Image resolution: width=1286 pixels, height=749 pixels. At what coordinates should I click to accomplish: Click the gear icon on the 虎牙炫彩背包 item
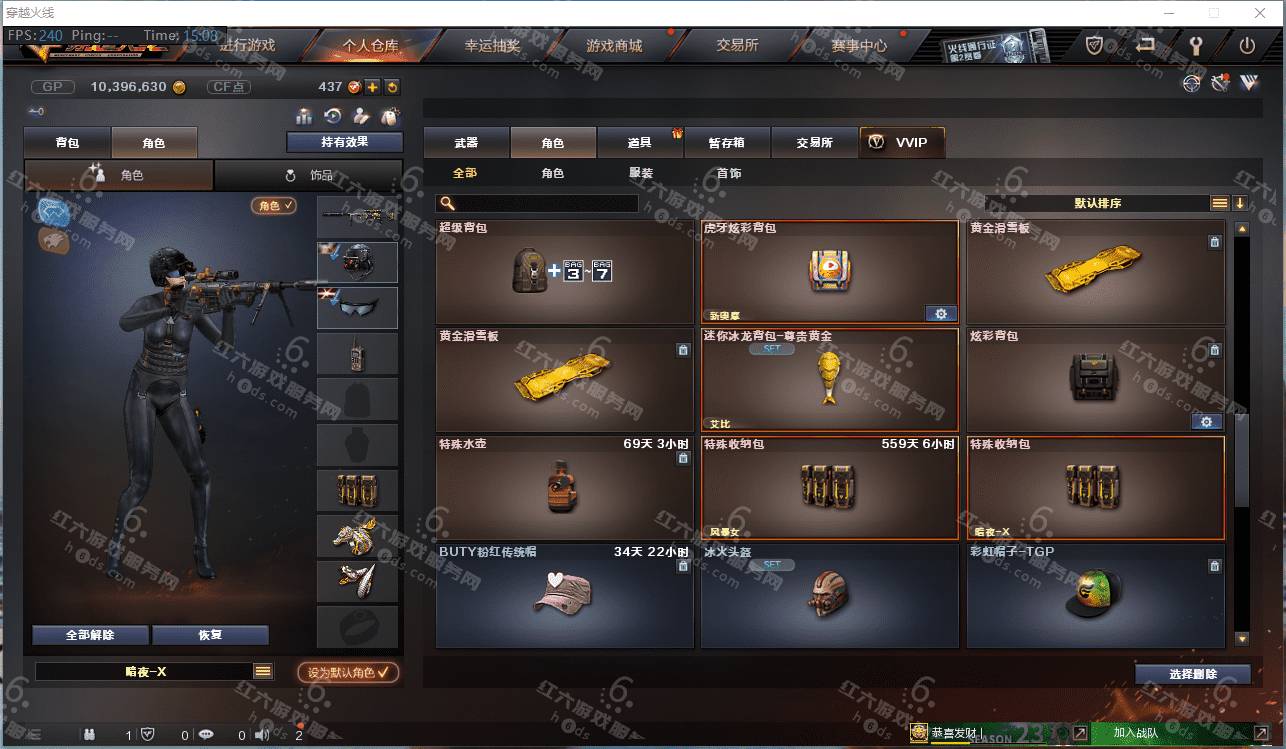click(x=940, y=314)
